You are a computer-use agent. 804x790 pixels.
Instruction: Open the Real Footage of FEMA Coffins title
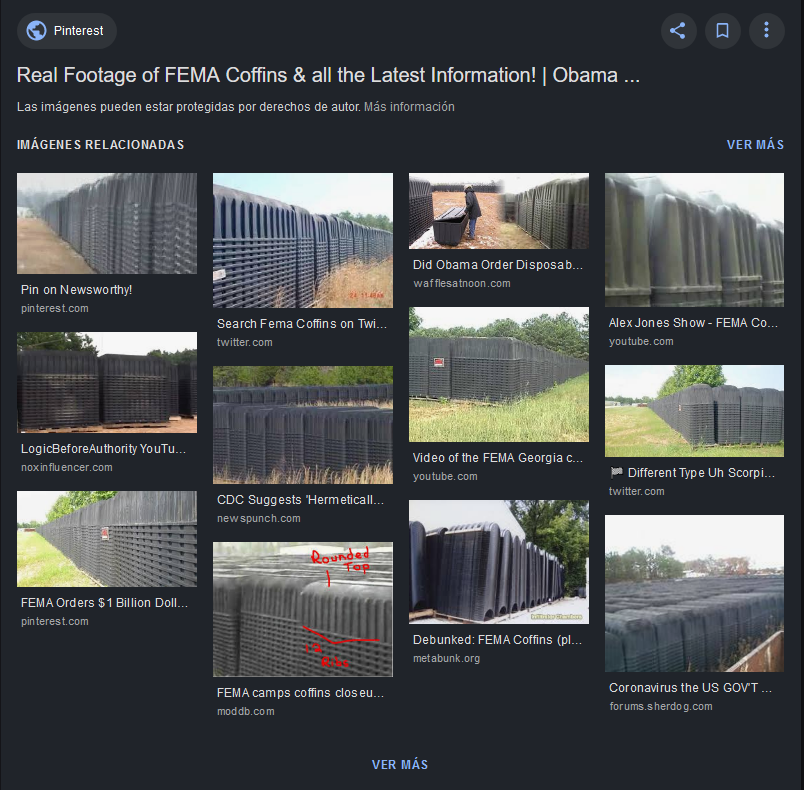pyautogui.click(x=328, y=75)
